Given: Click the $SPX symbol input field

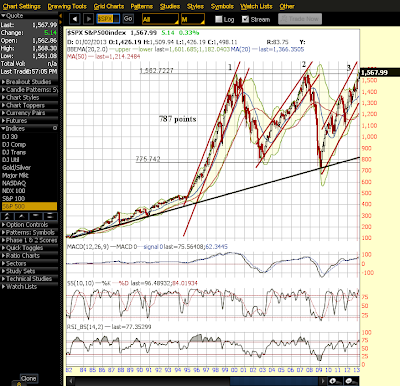Looking at the screenshot, I should pyautogui.click(x=108, y=19).
